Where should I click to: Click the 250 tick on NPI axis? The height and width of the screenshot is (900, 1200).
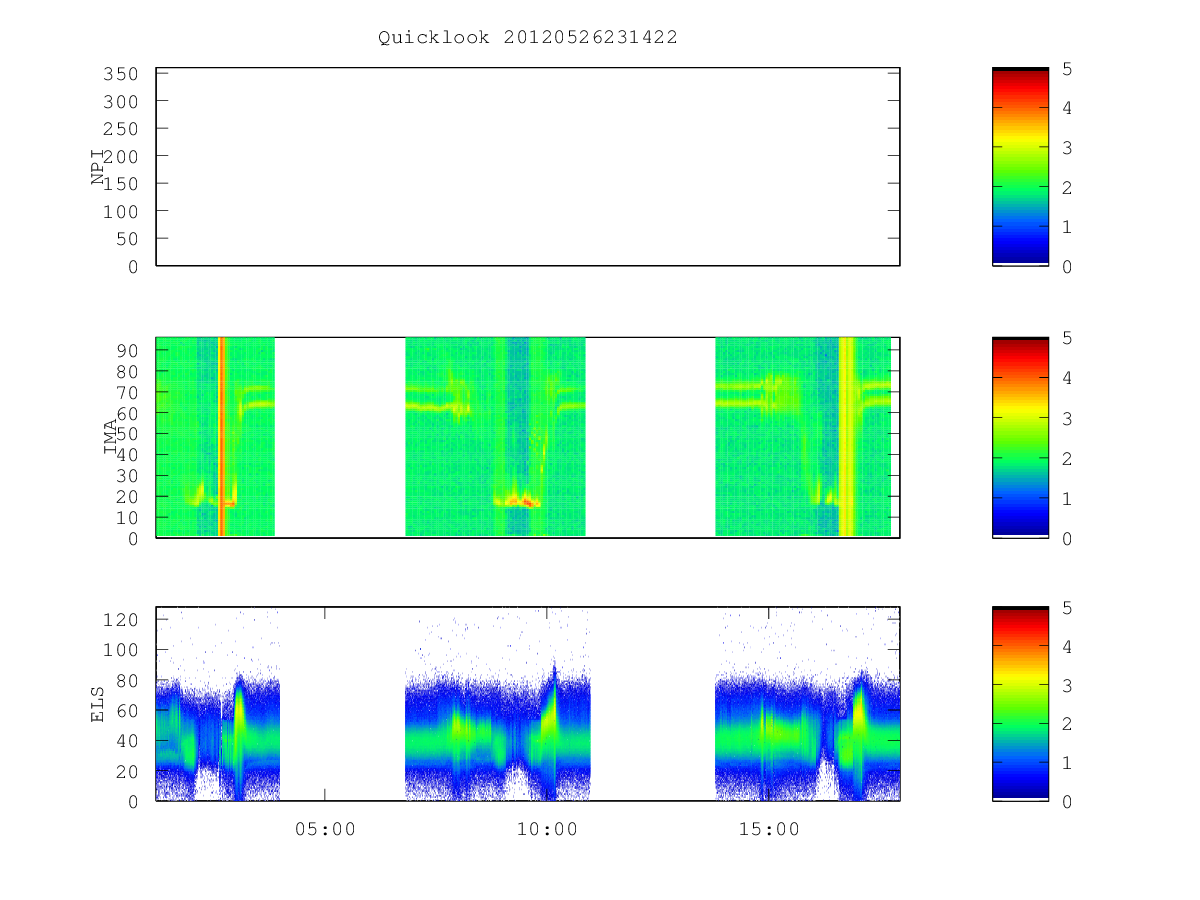click(x=120, y=129)
